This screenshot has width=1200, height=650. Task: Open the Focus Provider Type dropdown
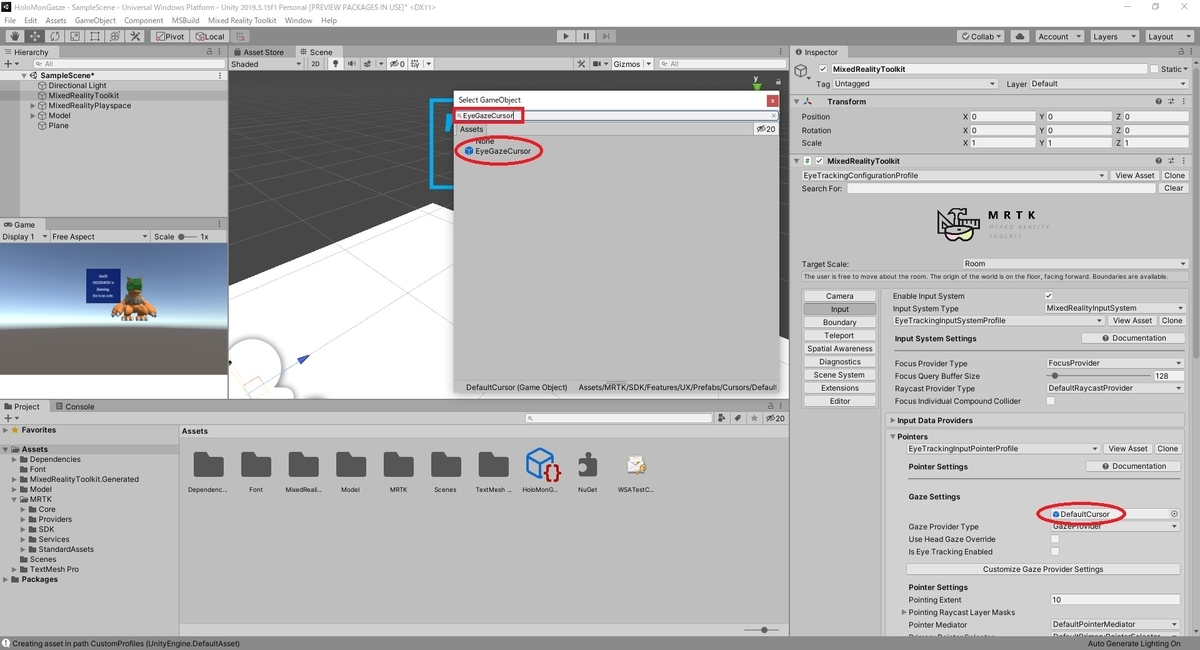coord(1115,363)
